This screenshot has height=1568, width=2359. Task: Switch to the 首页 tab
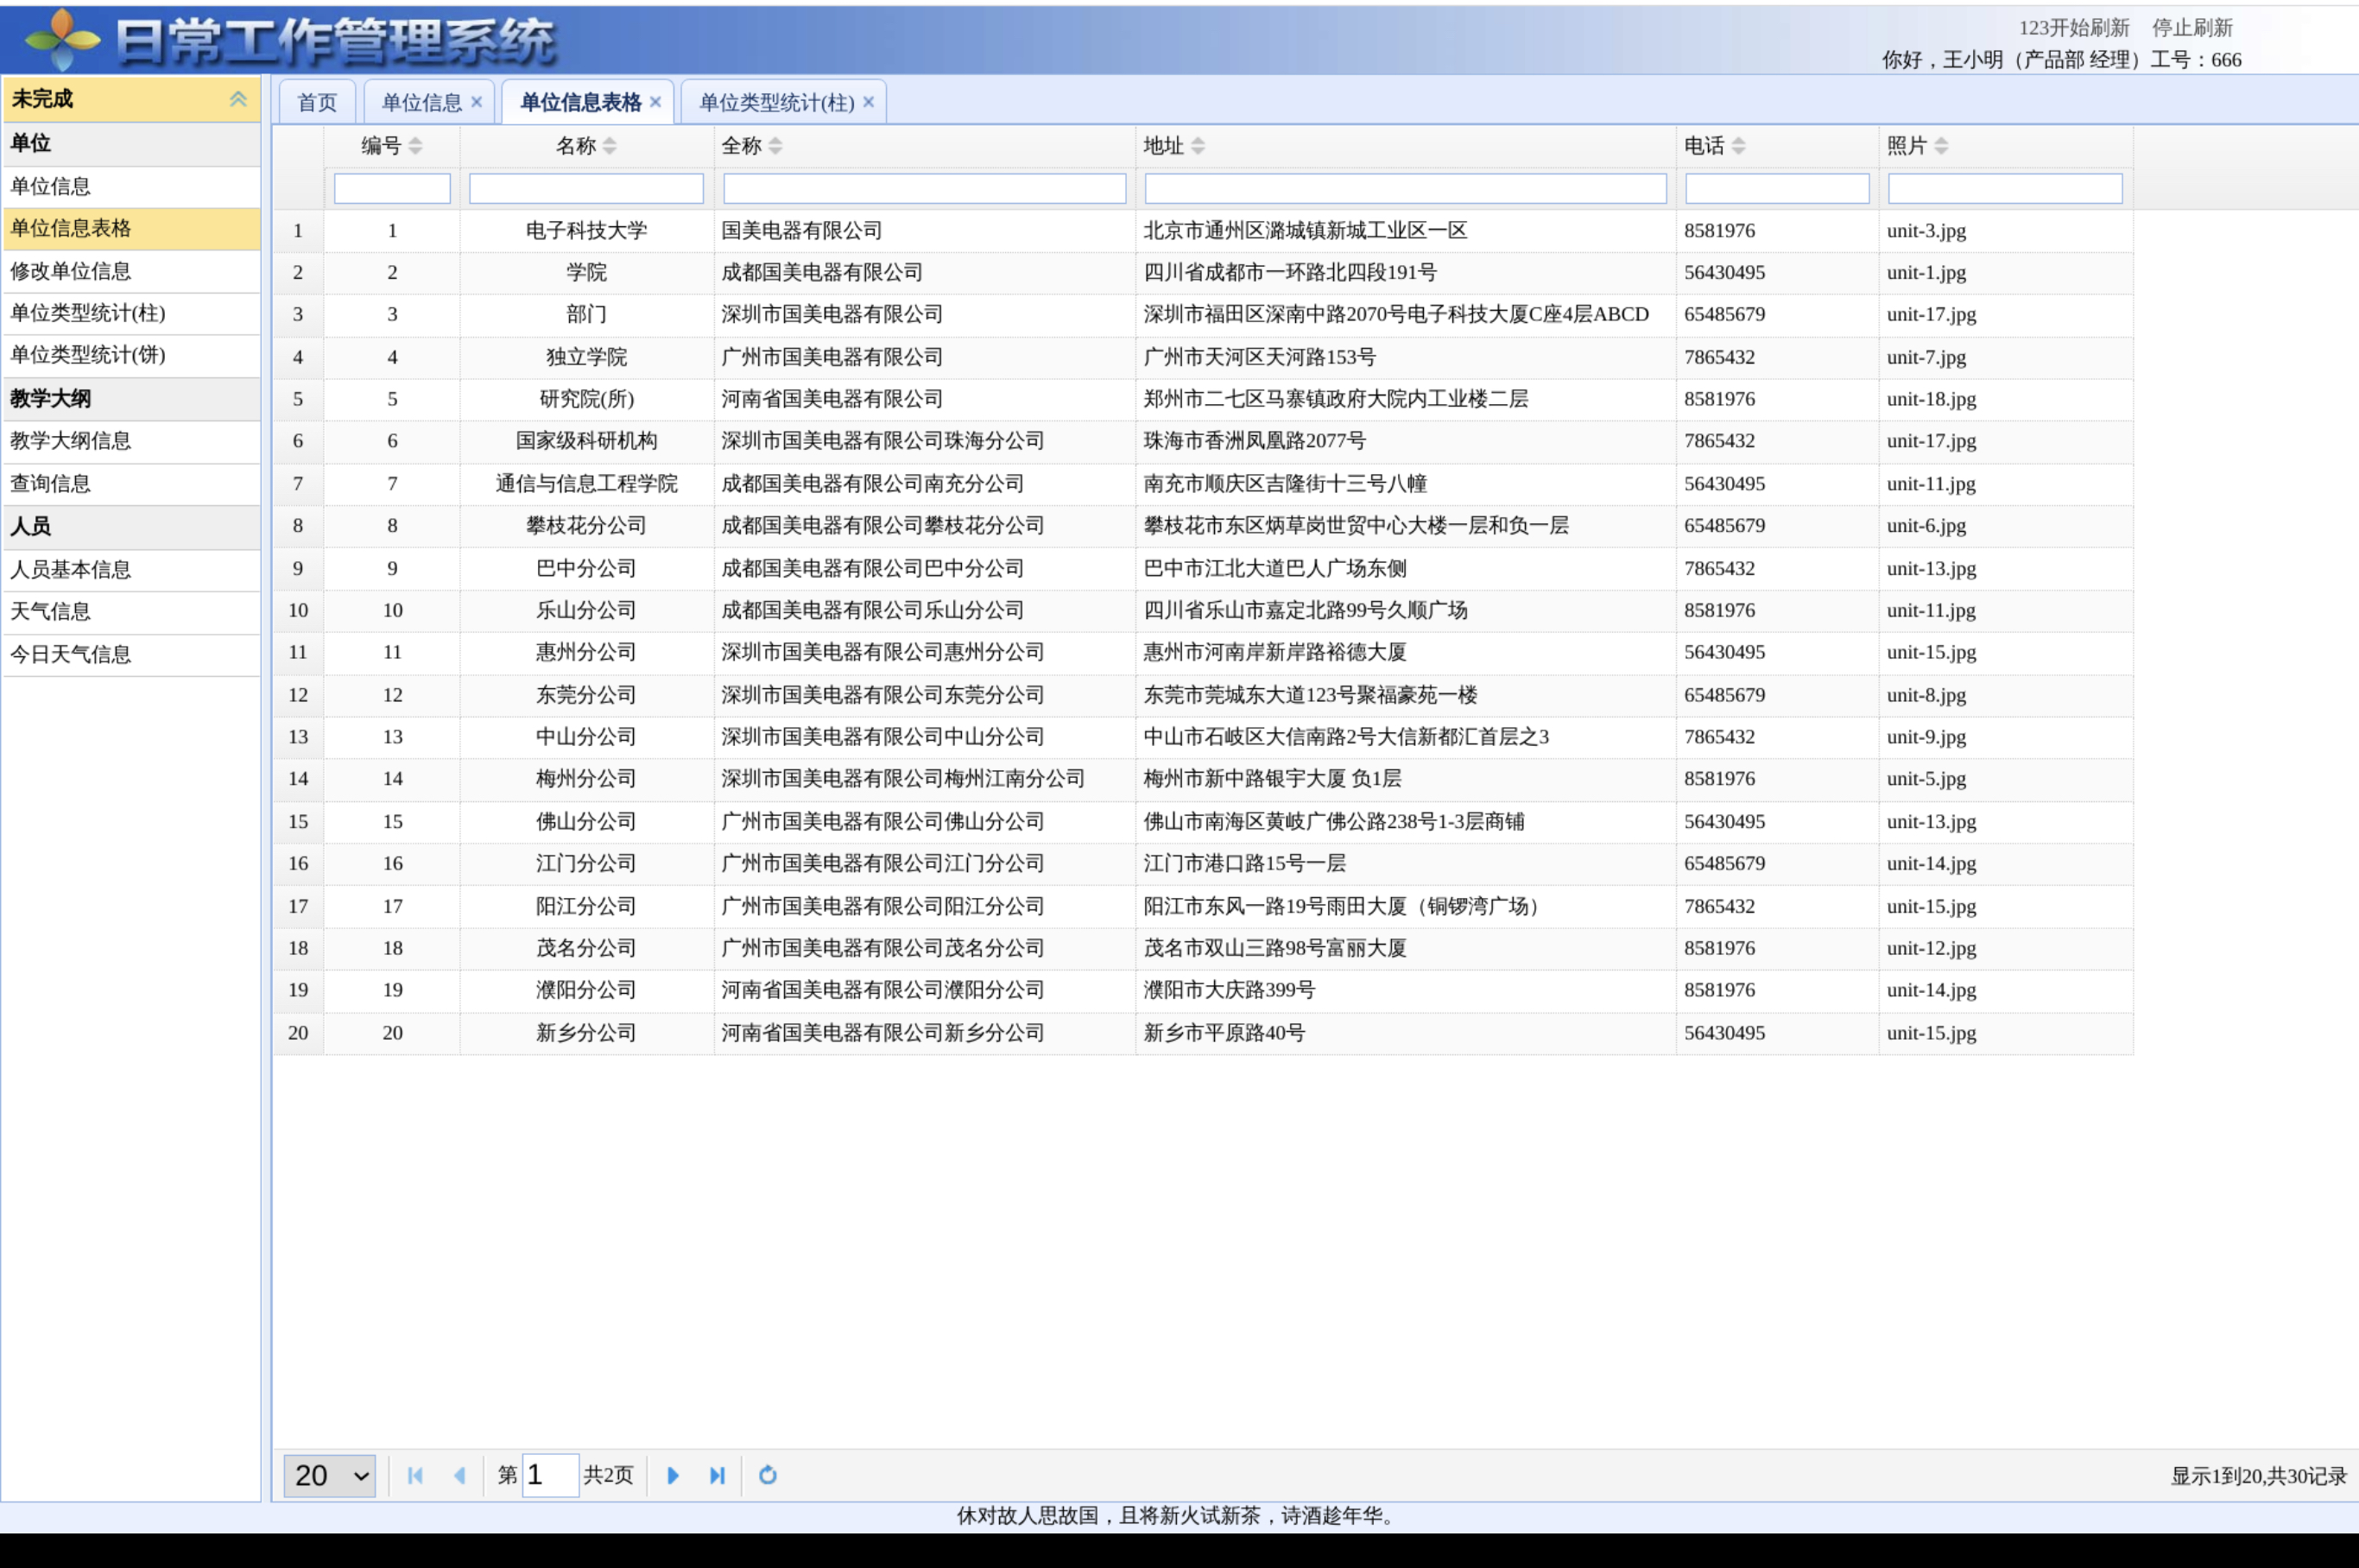pos(317,102)
